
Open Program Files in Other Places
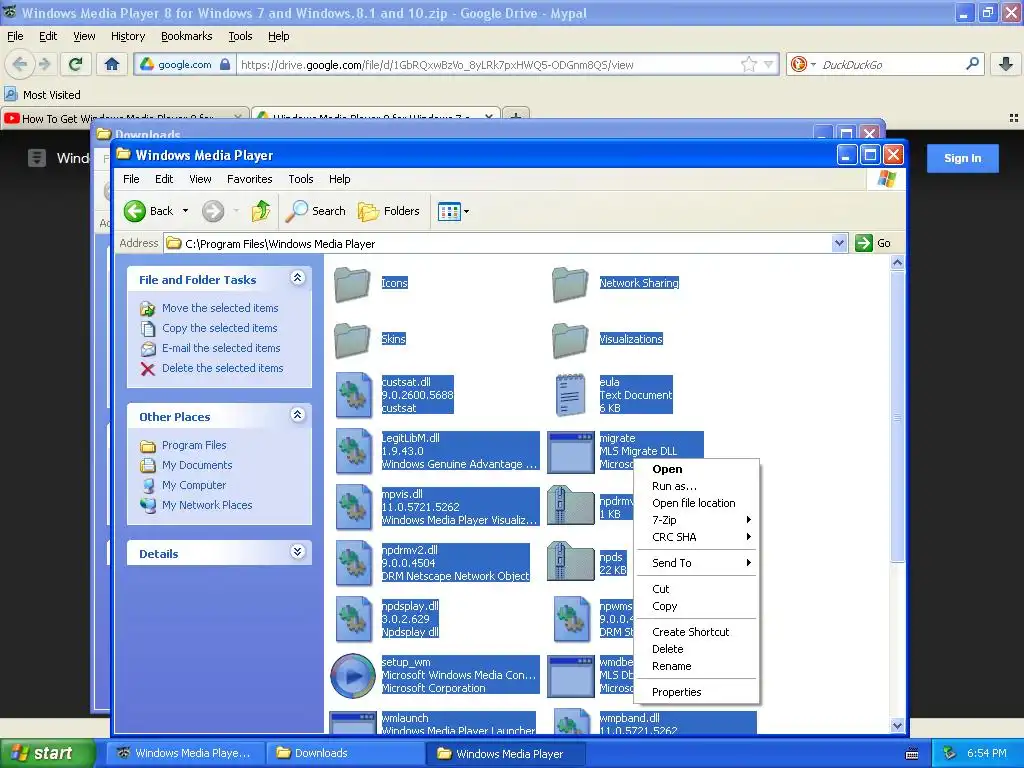(194, 445)
